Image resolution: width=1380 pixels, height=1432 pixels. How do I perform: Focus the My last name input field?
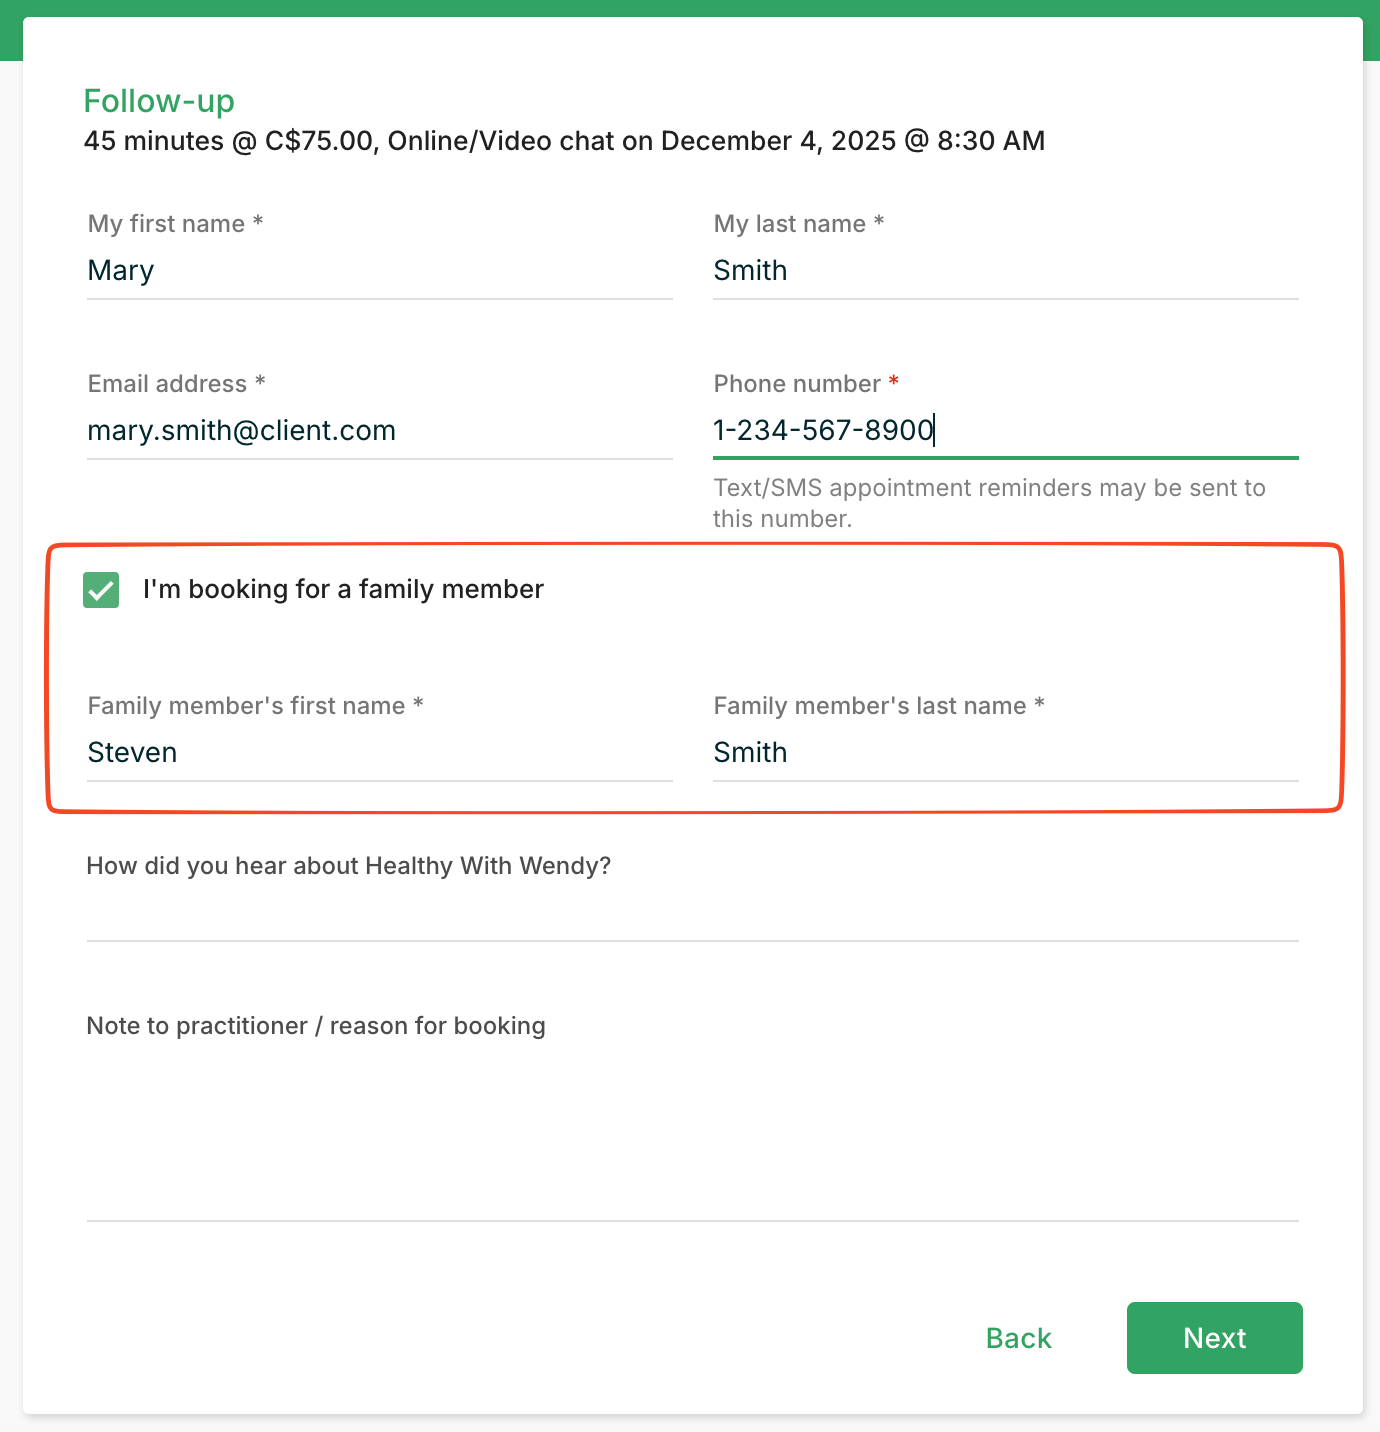coord(1005,271)
